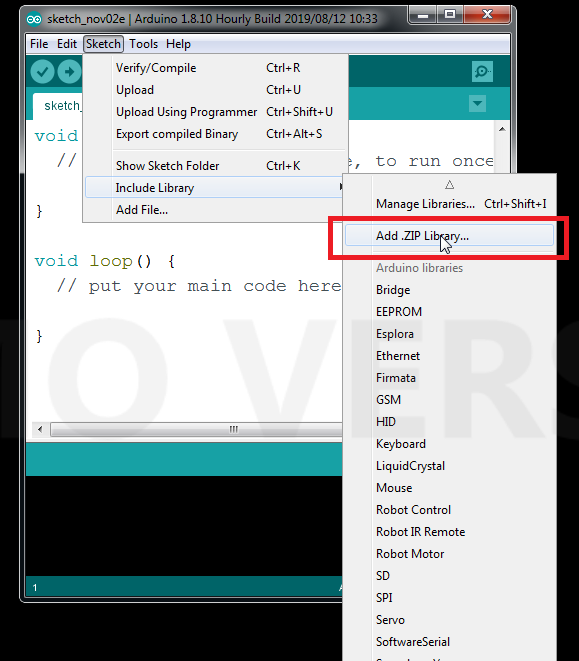579x661 pixels.
Task: Open the Serial Monitor magnifier icon
Action: tap(482, 71)
